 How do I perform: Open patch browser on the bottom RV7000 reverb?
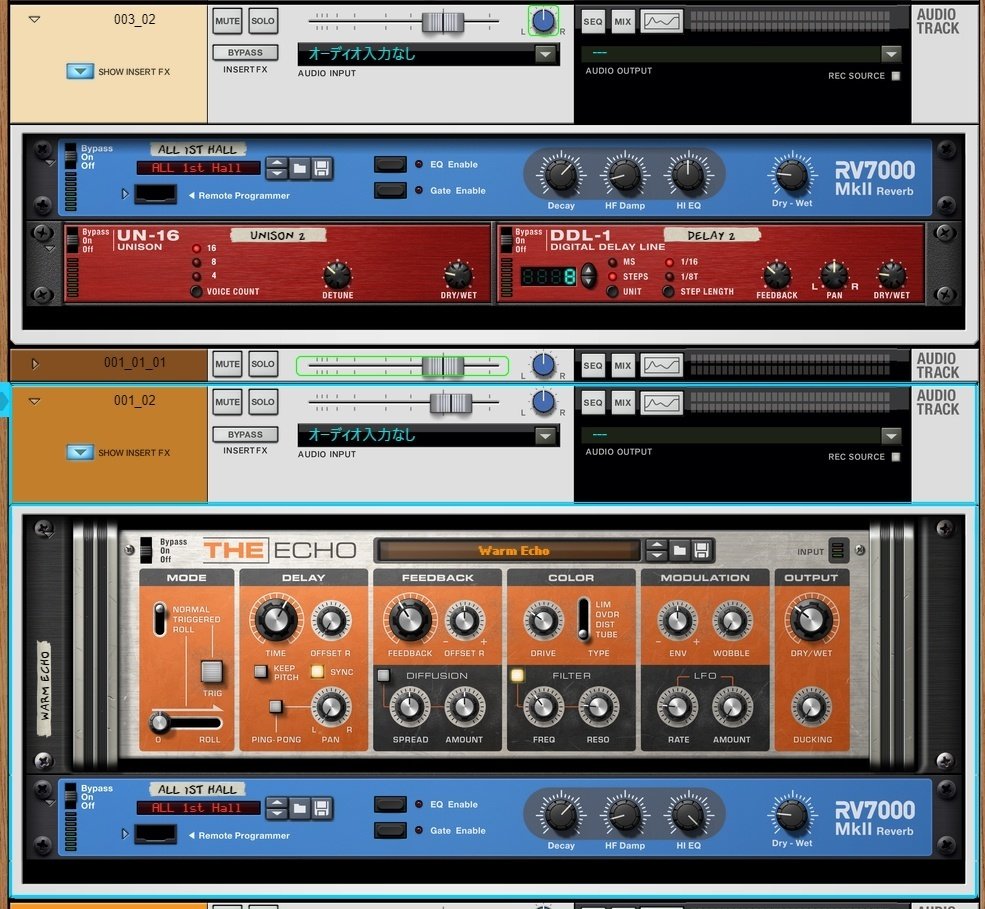pos(300,808)
